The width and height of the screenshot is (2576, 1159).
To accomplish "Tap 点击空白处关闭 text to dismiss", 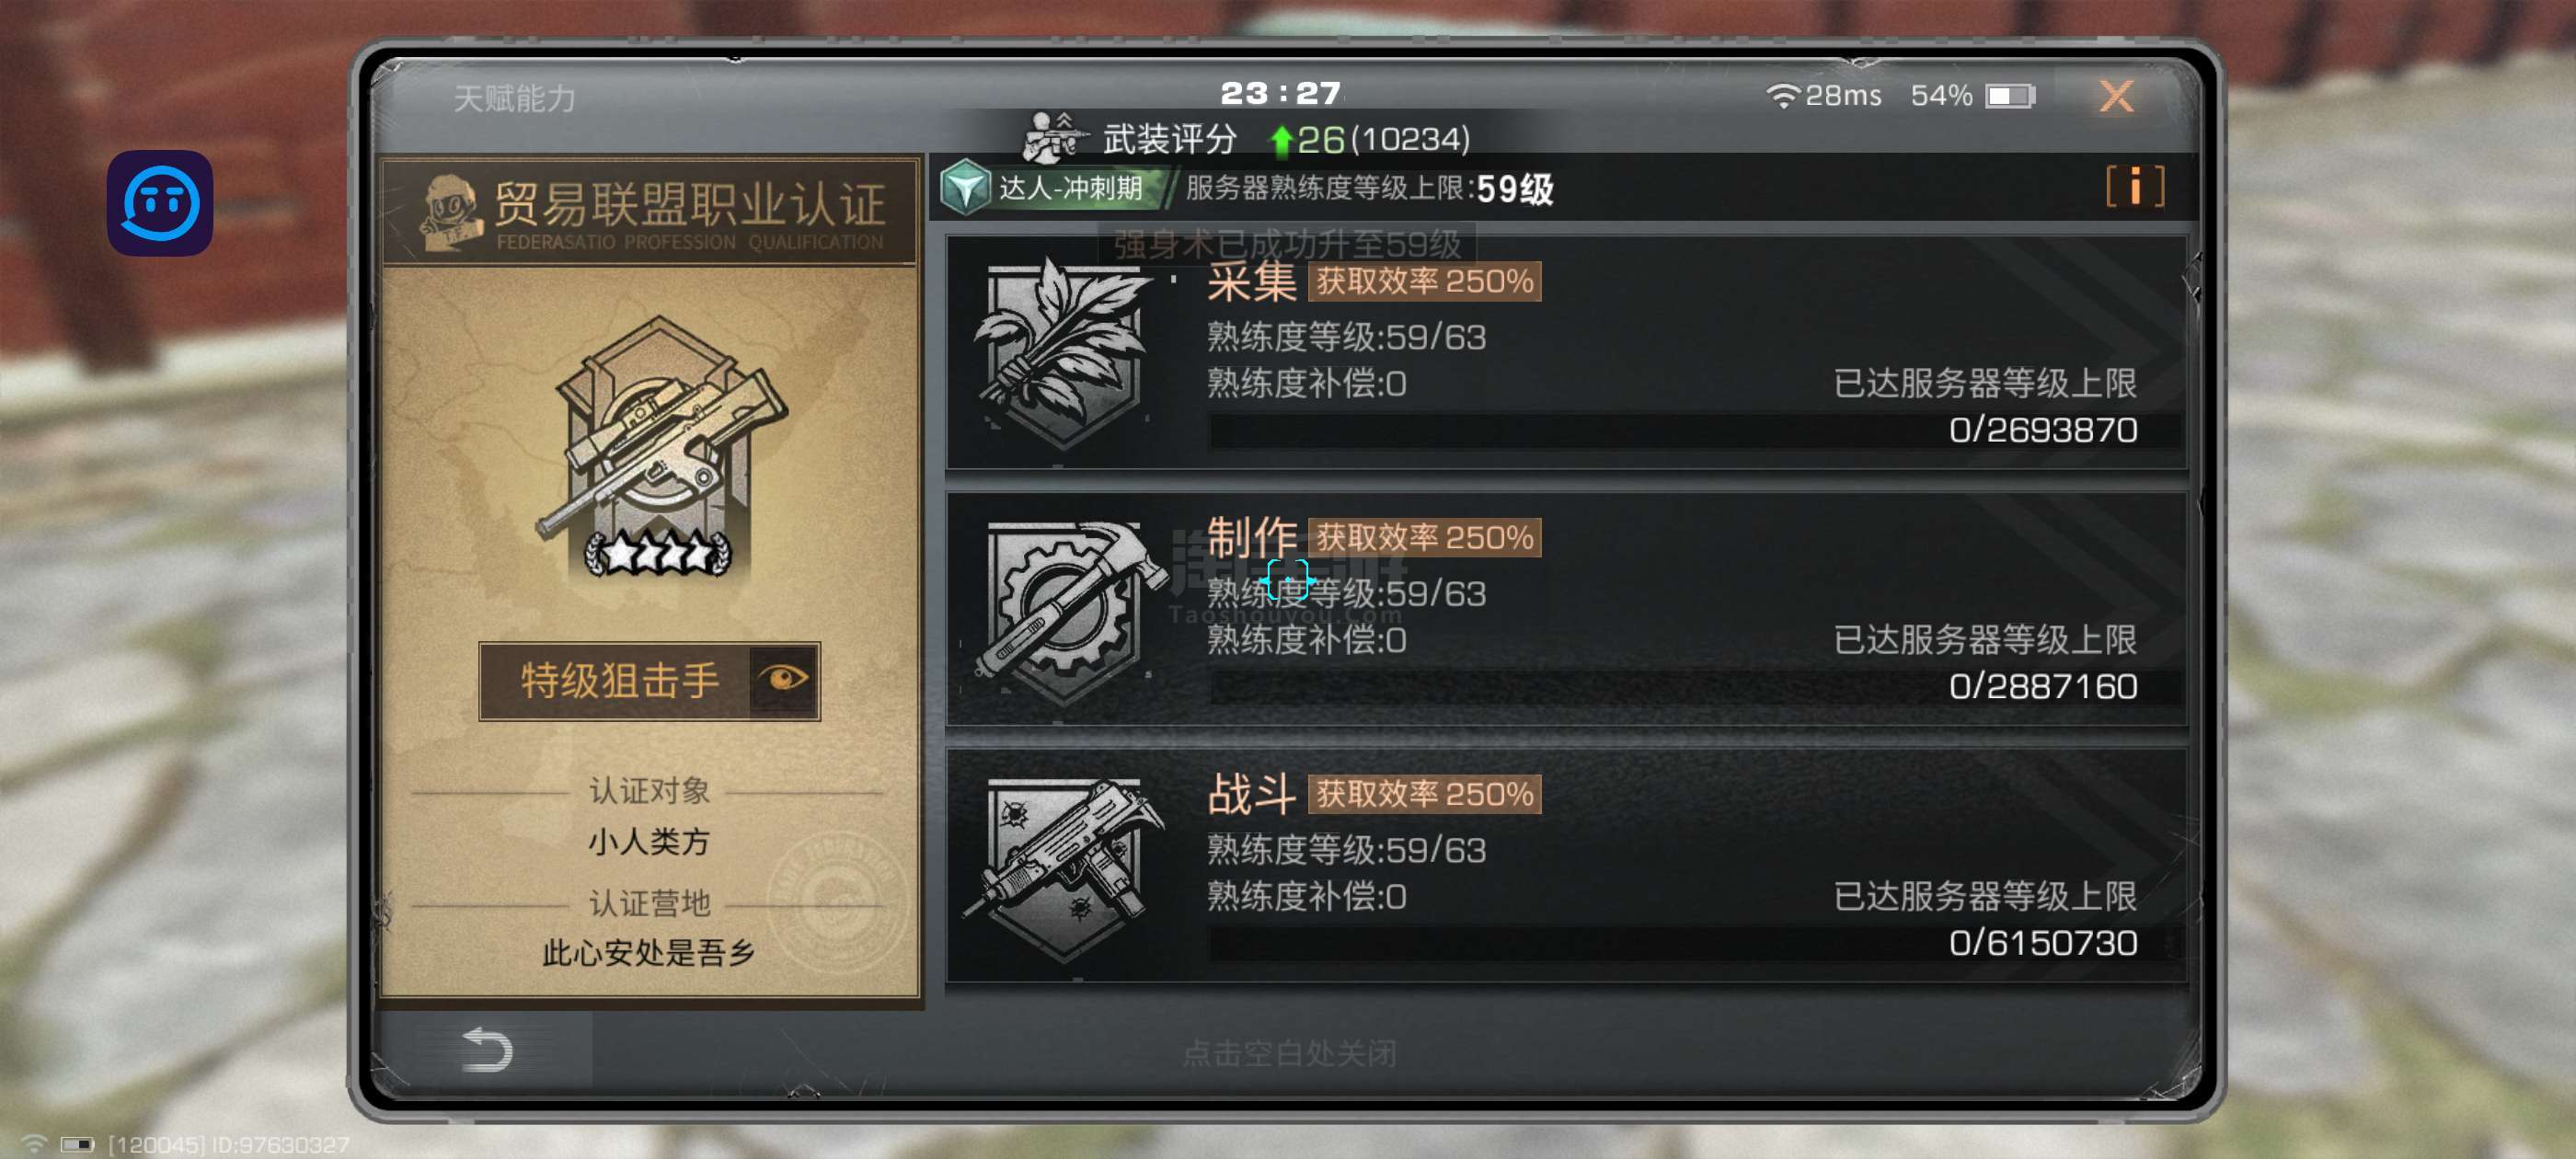I will click(x=1288, y=1053).
